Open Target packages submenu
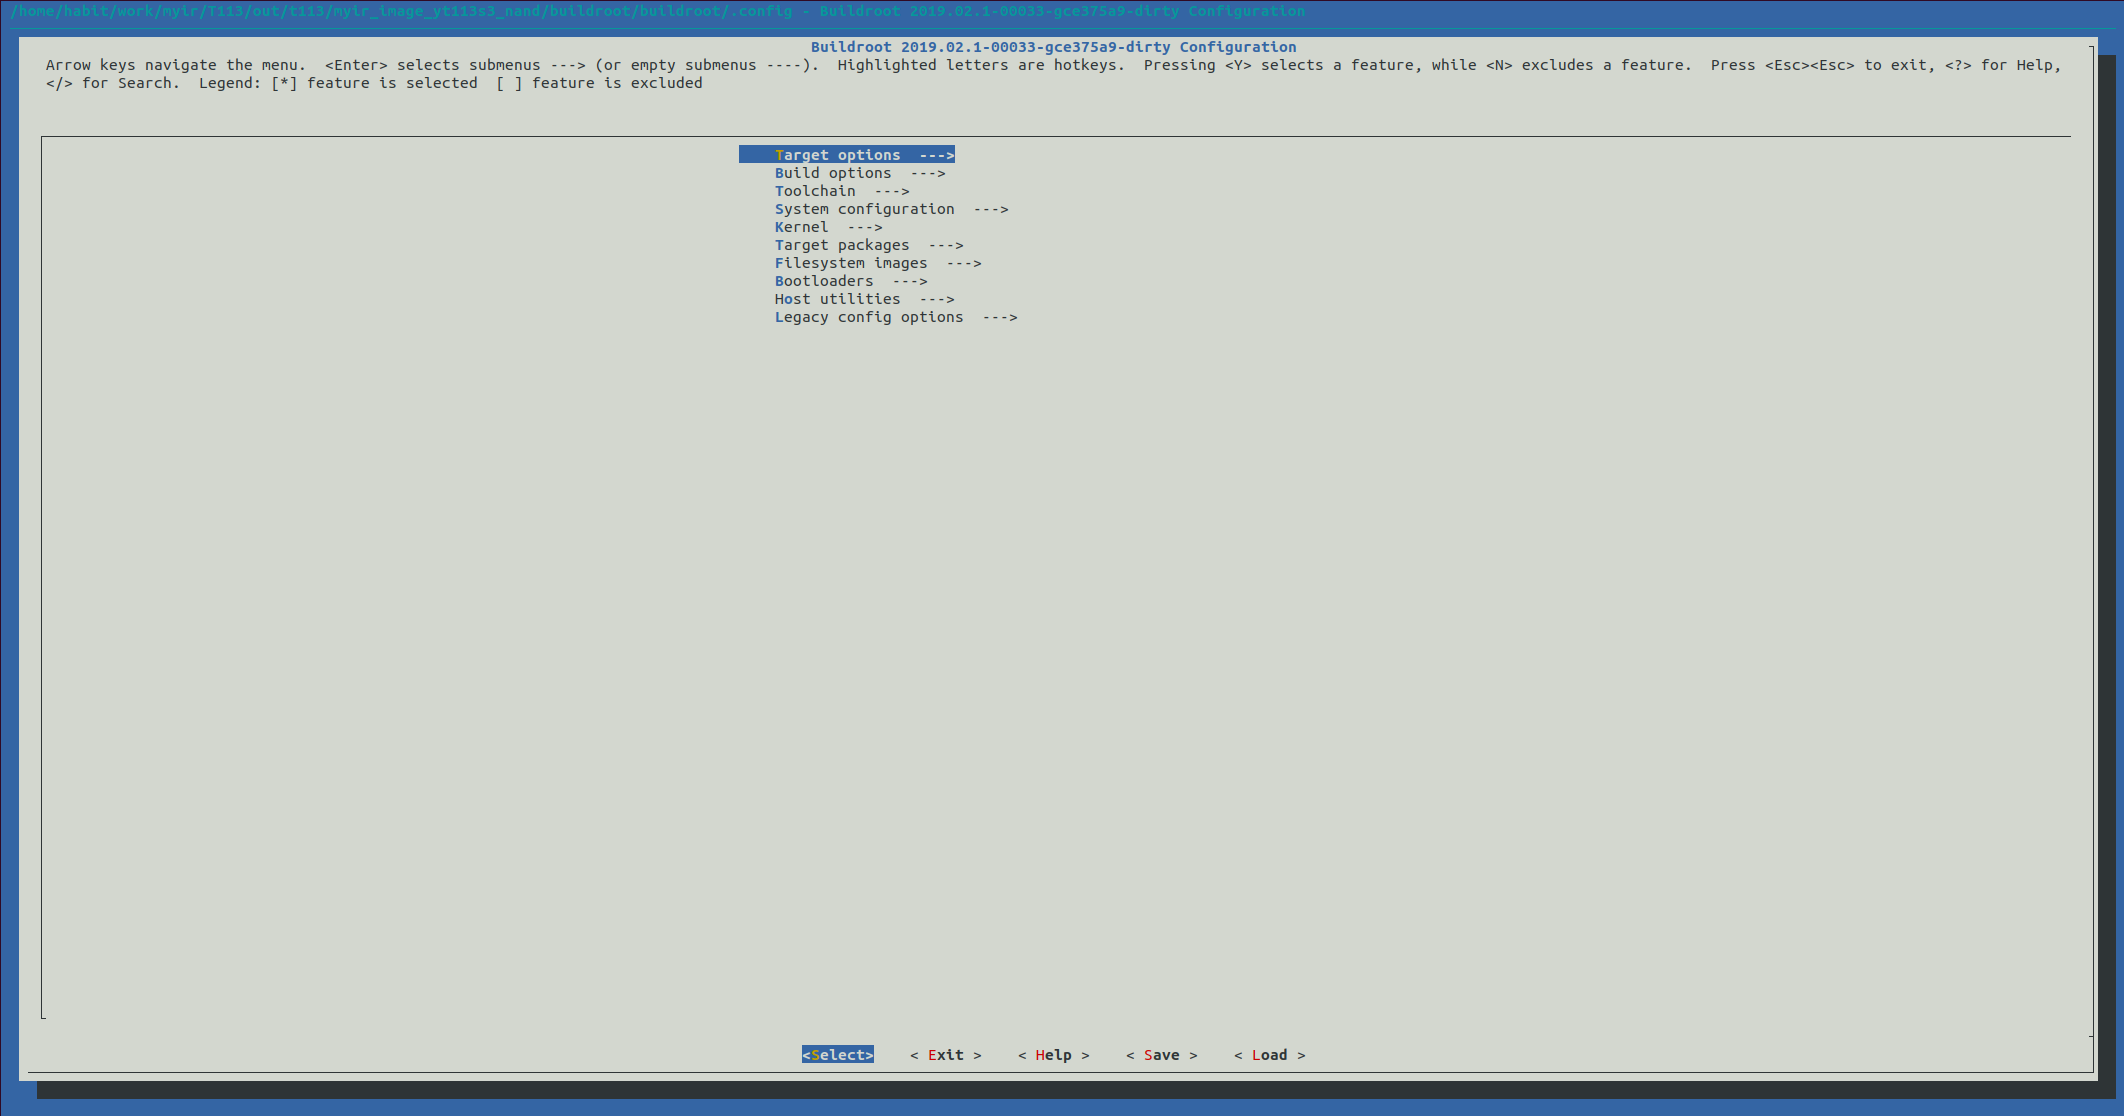Image resolution: width=2124 pixels, height=1116 pixels. pos(841,245)
